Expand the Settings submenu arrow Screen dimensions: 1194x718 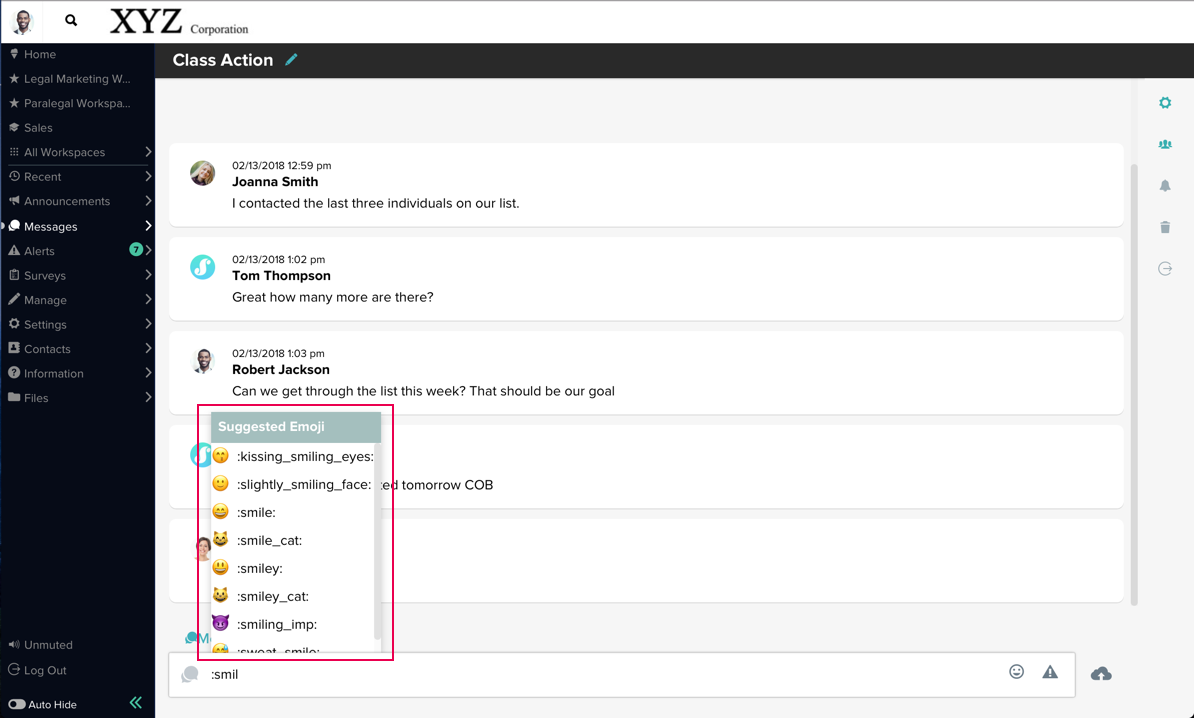pyautogui.click(x=148, y=324)
